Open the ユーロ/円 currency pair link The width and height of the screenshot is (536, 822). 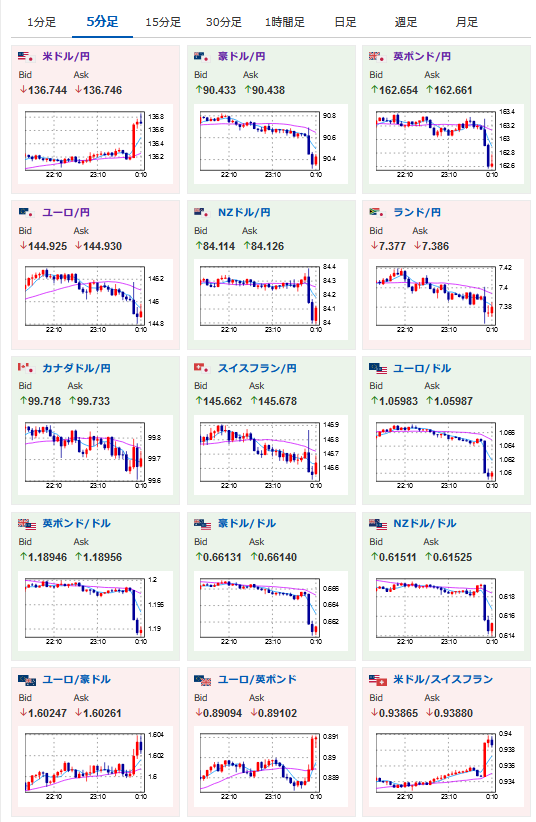coord(66,212)
